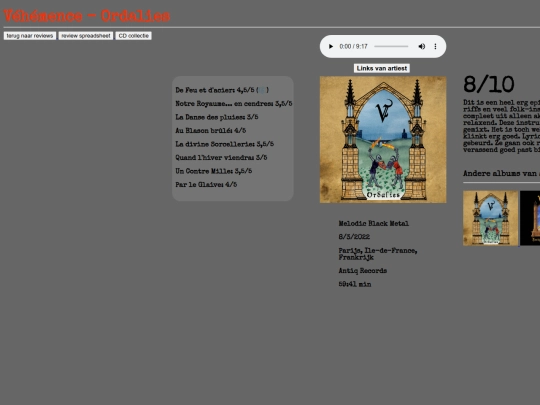540x405 pixels.
Task: Open the 'review spreadsheet' button
Action: 86,36
